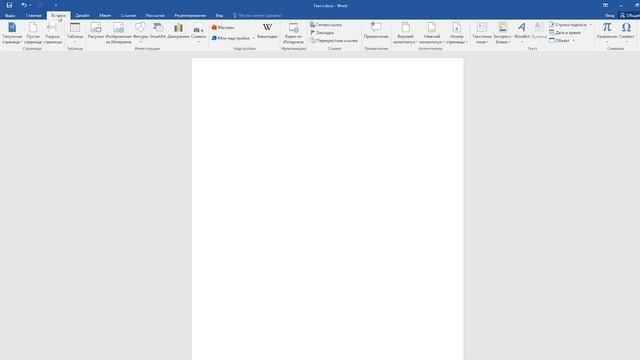Image resolution: width=640 pixels, height=360 pixels.
Task: Click inside the blank document page
Action: pyautogui.click(x=328, y=208)
